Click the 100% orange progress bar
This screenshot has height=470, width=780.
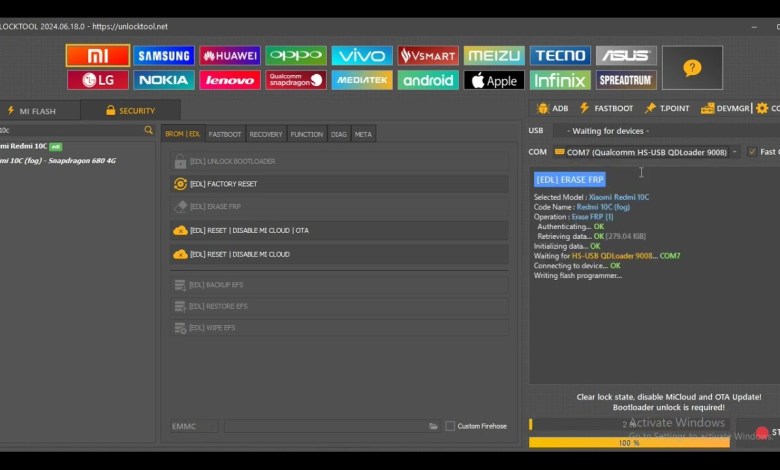click(629, 442)
